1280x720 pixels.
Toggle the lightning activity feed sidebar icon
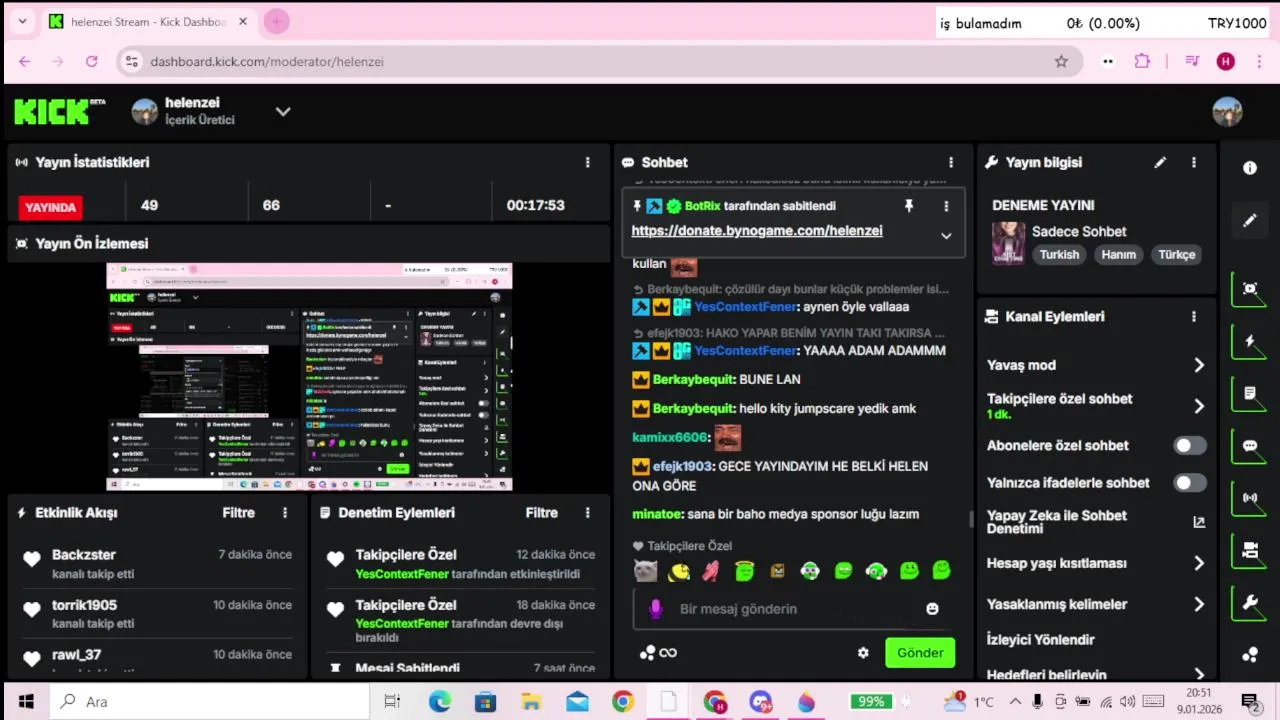1250,341
